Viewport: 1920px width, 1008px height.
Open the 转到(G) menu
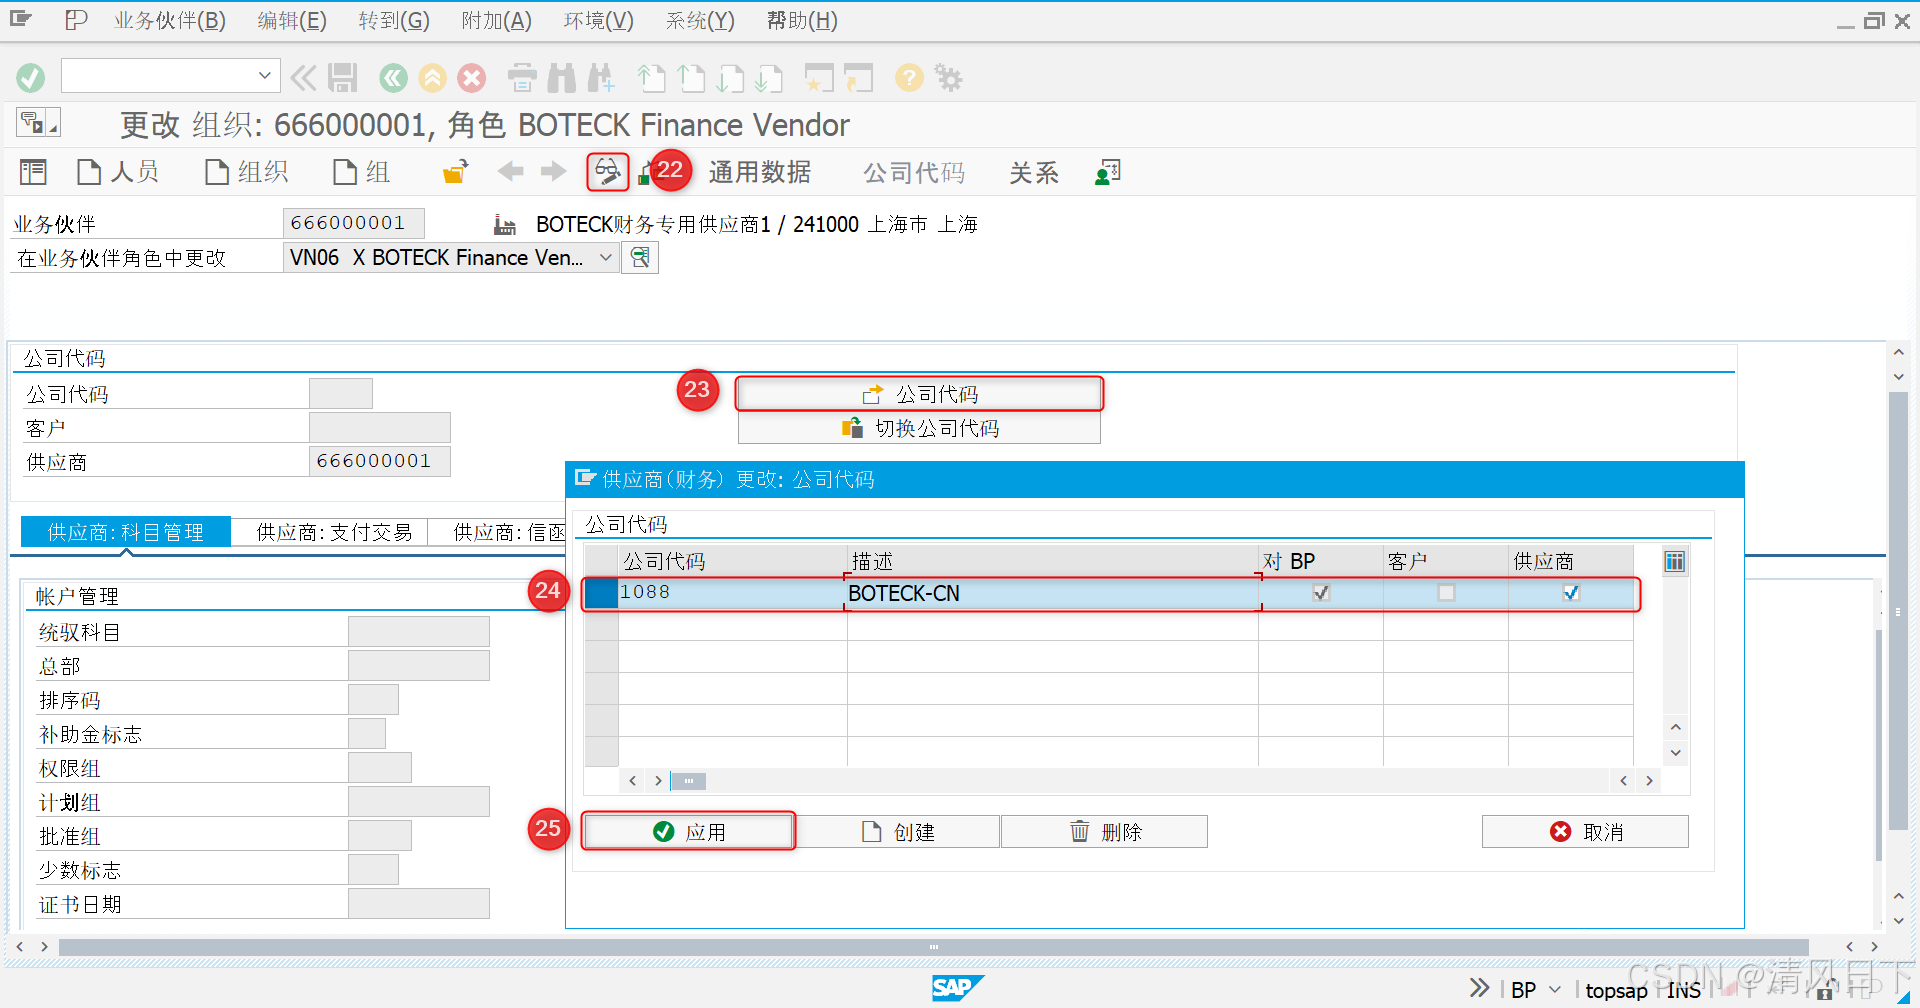(394, 21)
